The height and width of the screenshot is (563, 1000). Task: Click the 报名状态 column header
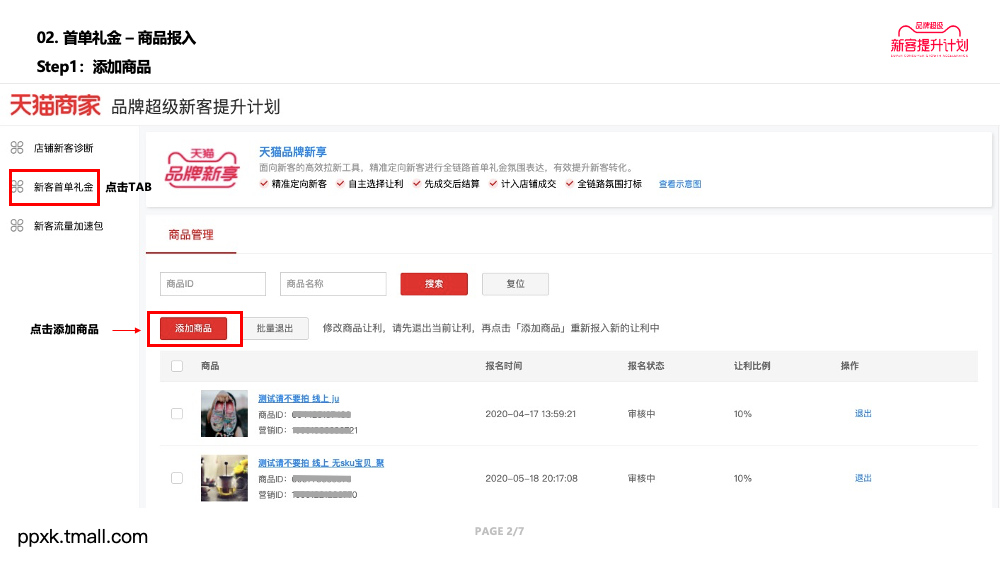(x=646, y=366)
